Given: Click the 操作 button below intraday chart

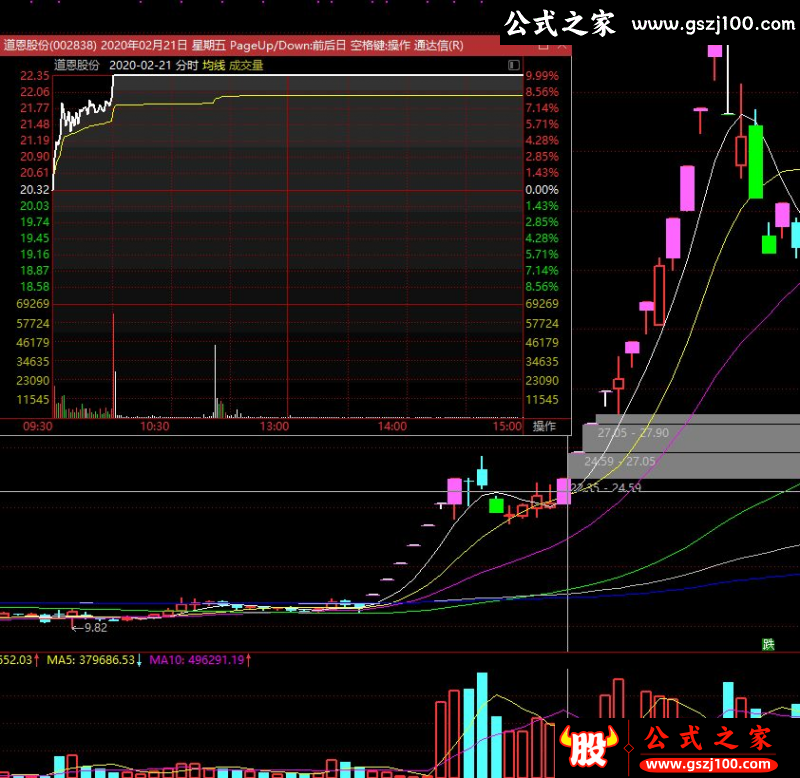Looking at the screenshot, I should (x=544, y=426).
